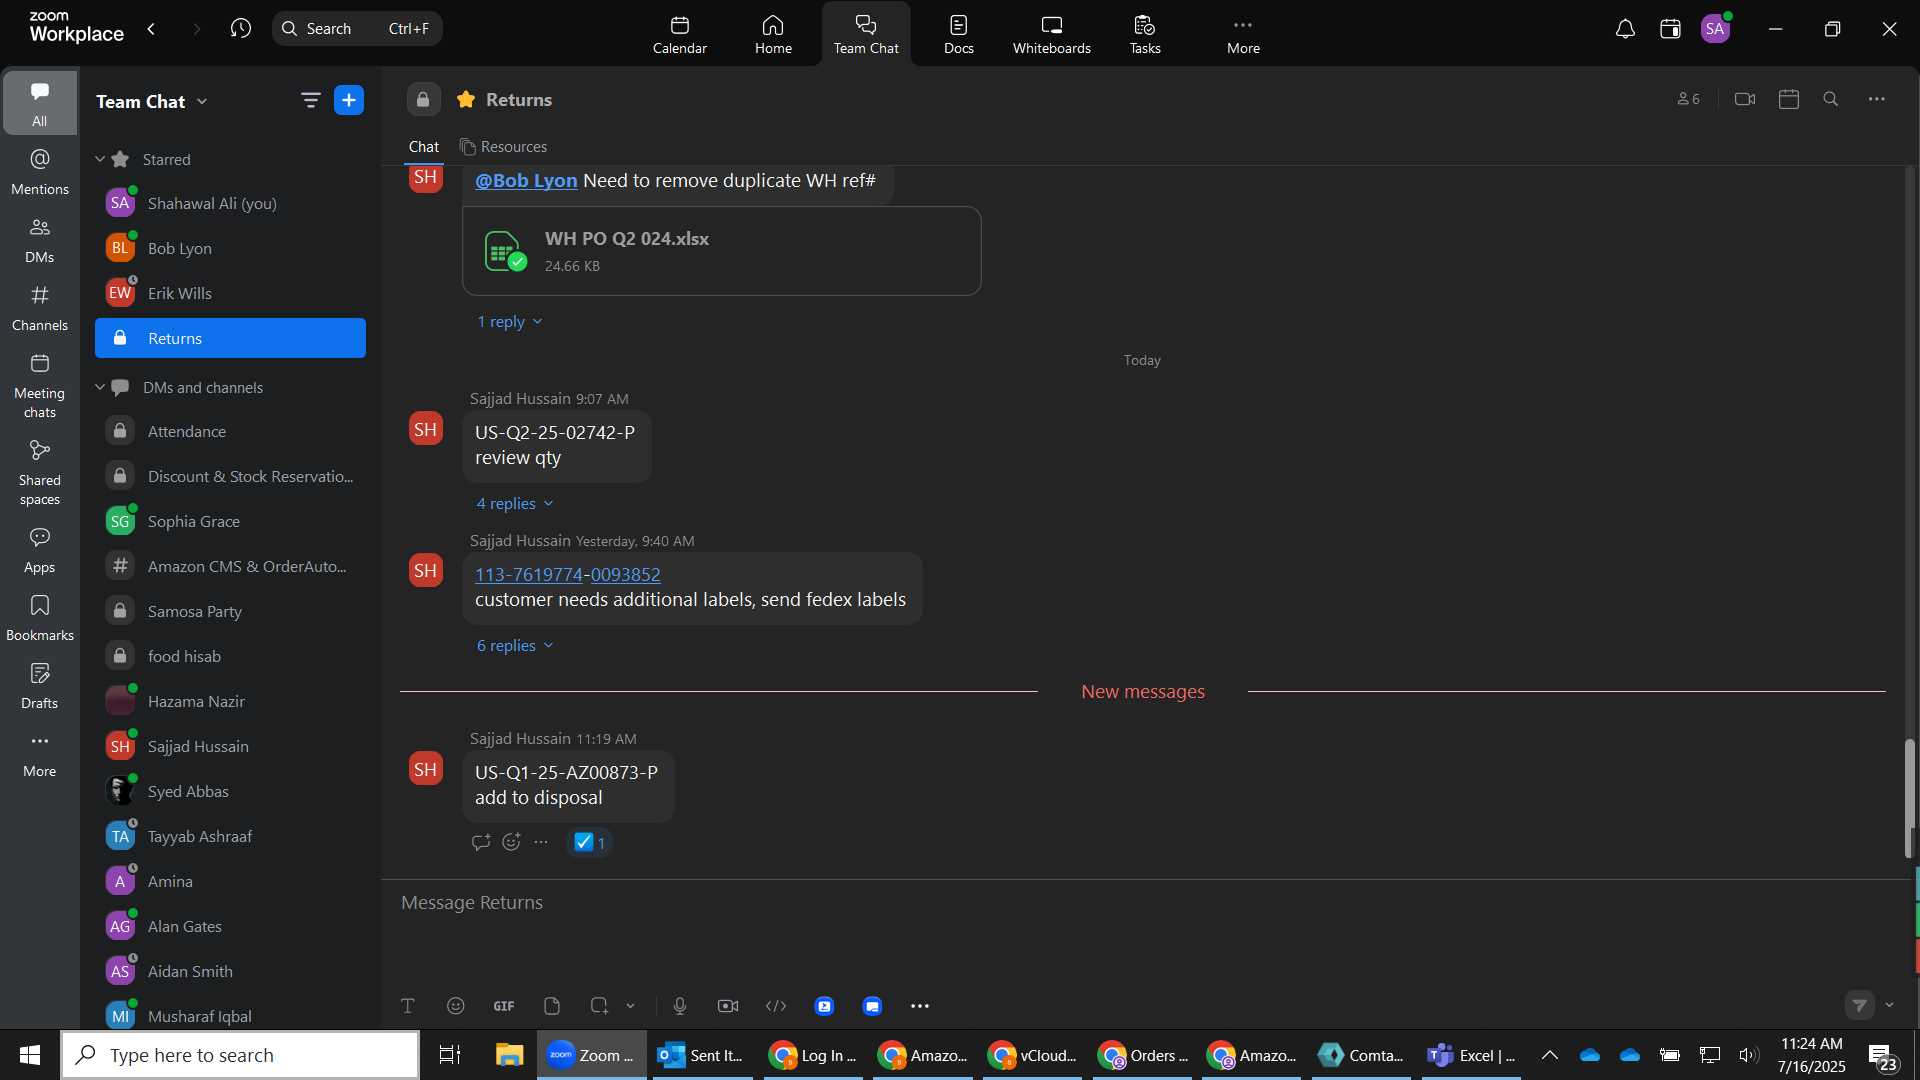Switch to the Docs tab
This screenshot has height=1080, width=1920.
pyautogui.click(x=958, y=34)
